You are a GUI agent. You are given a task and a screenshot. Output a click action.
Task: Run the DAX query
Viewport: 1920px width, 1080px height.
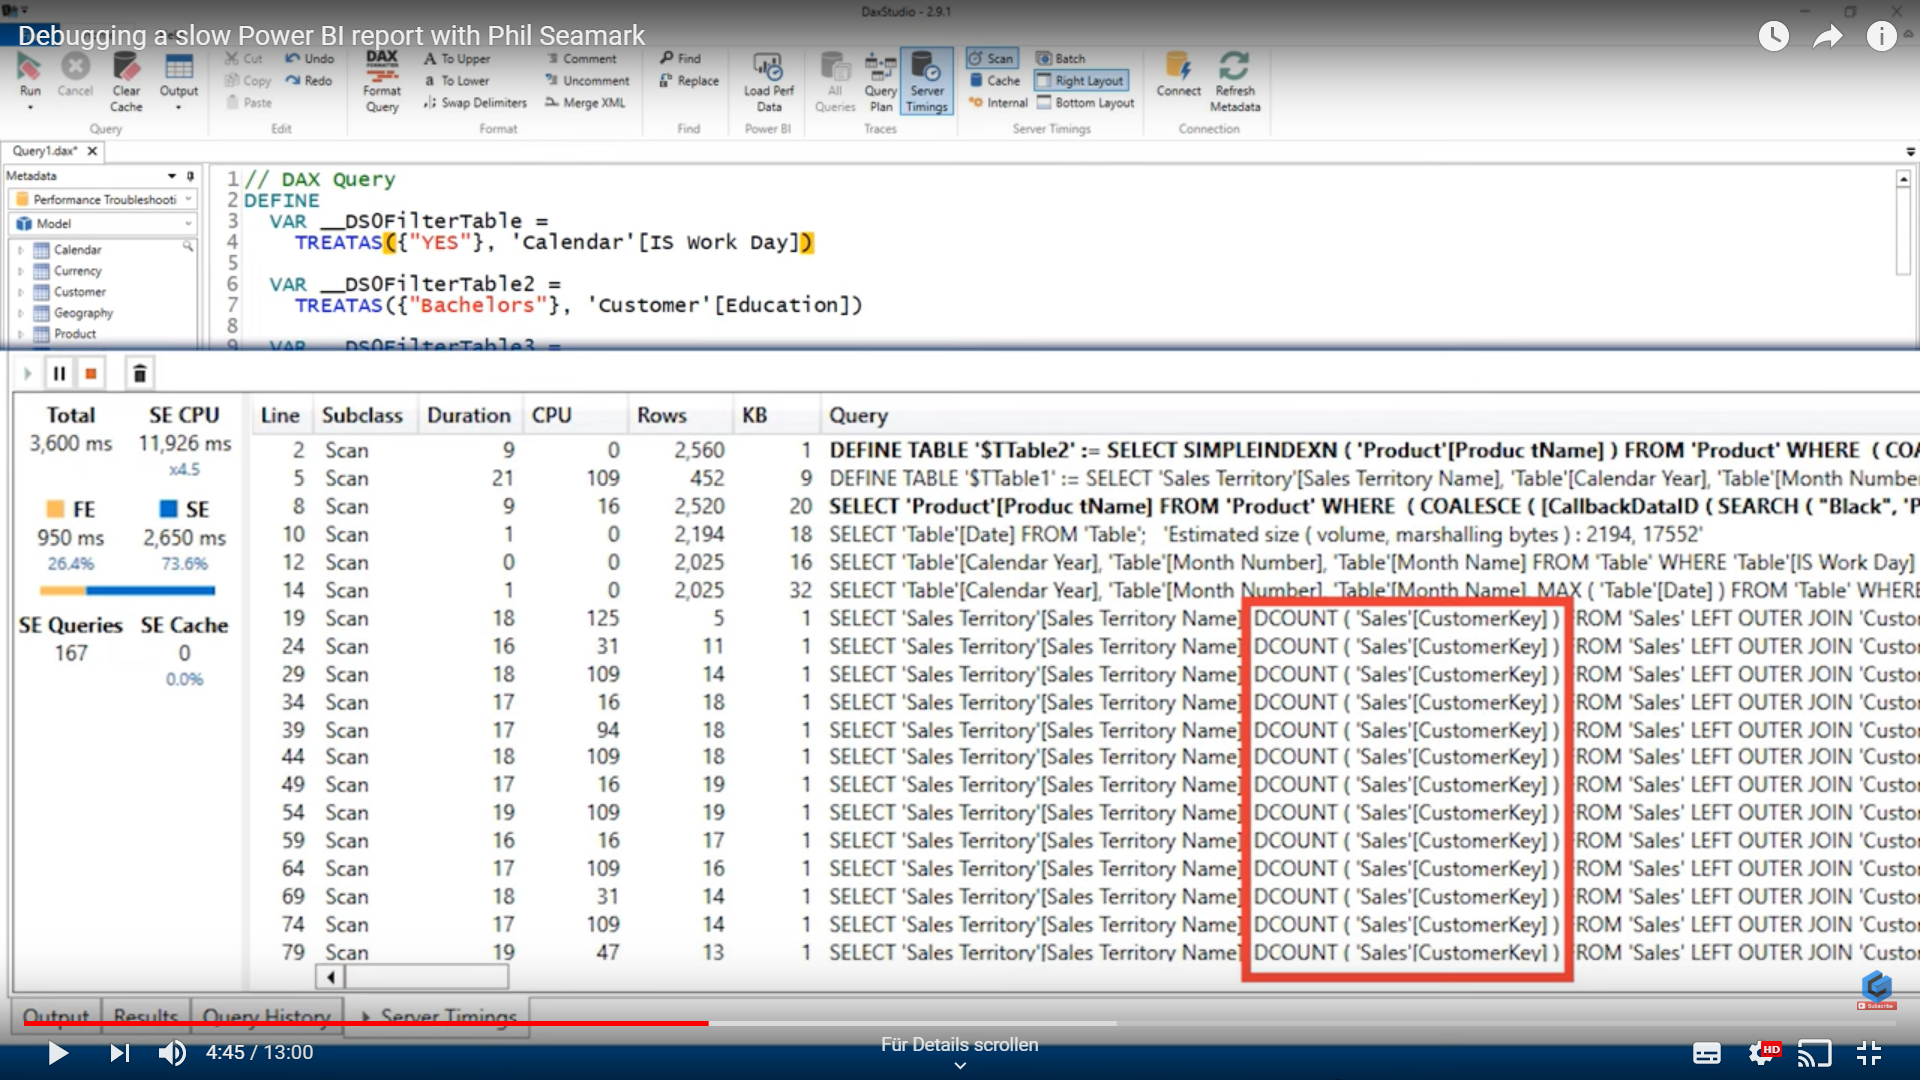point(30,78)
